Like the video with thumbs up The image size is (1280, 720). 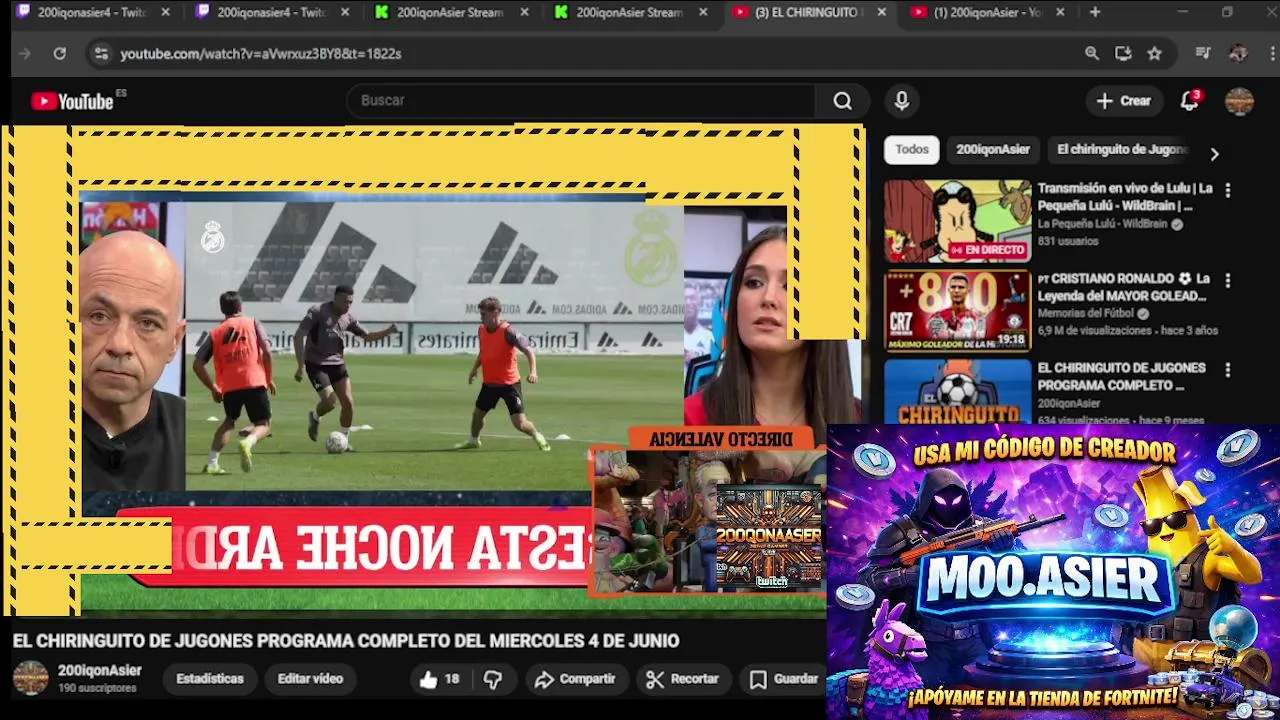(x=439, y=679)
